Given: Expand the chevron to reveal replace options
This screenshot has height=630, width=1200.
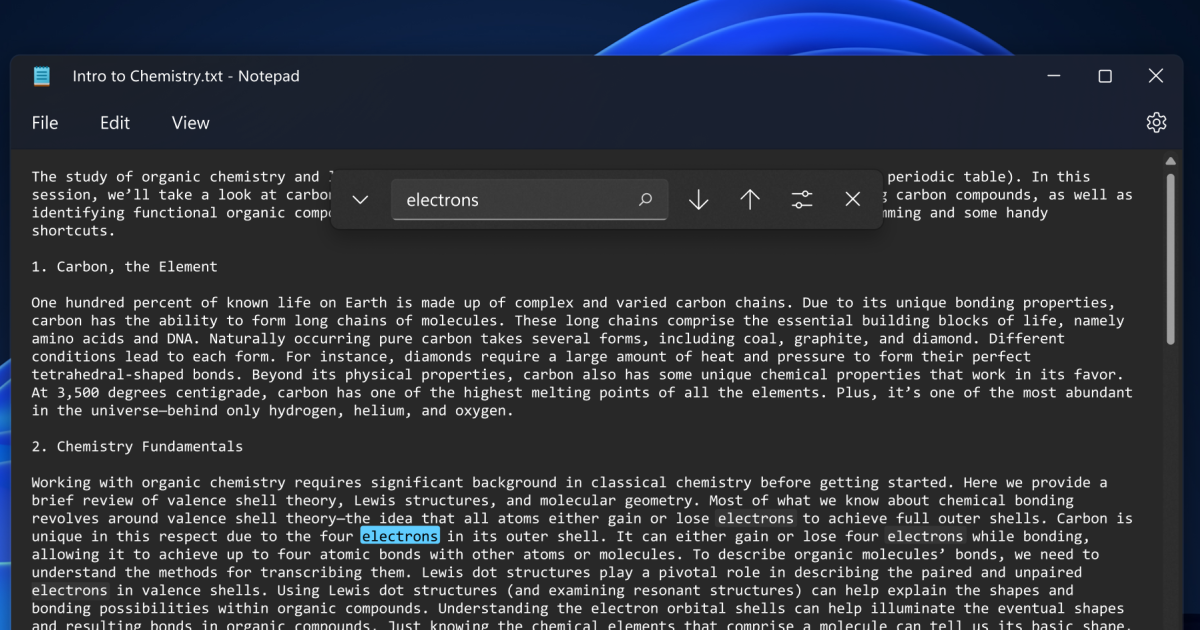Looking at the screenshot, I should (x=359, y=199).
